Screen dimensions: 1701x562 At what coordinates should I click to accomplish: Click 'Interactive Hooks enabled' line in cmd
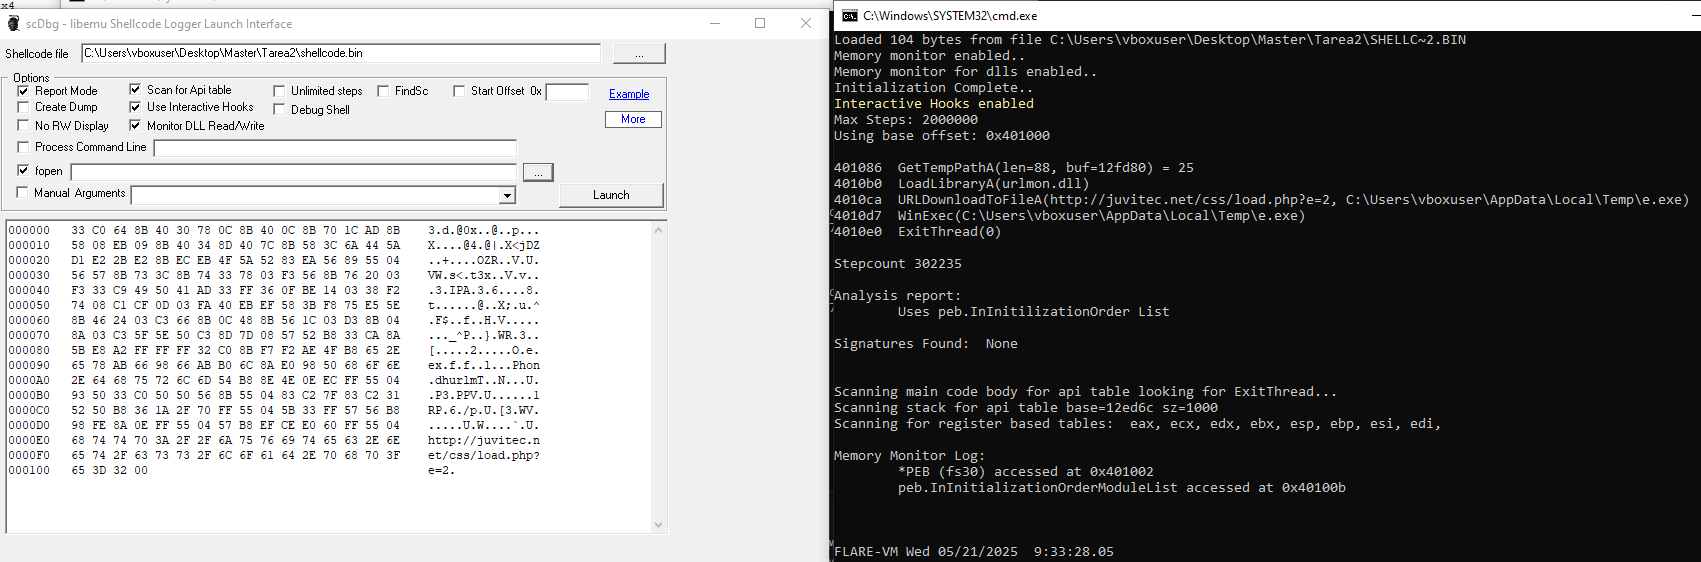tap(934, 104)
